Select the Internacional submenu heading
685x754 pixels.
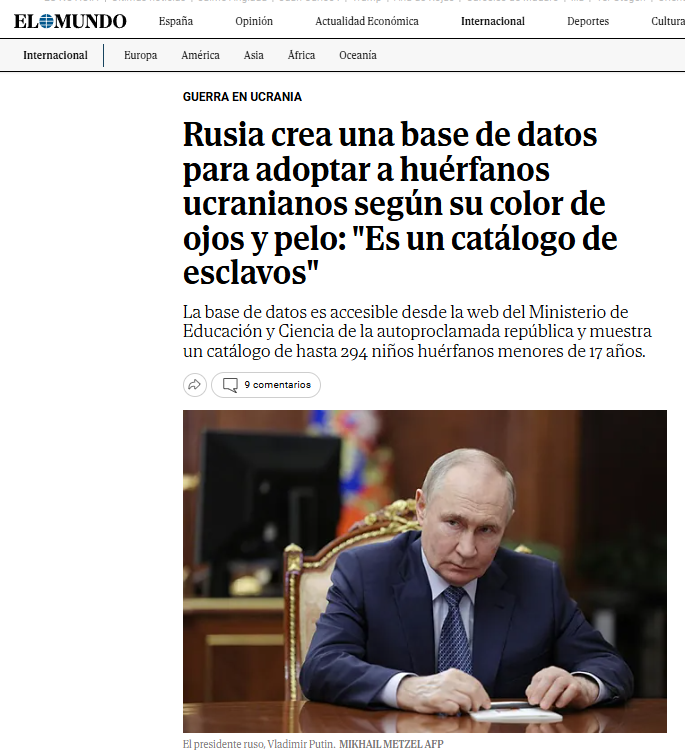tap(55, 55)
